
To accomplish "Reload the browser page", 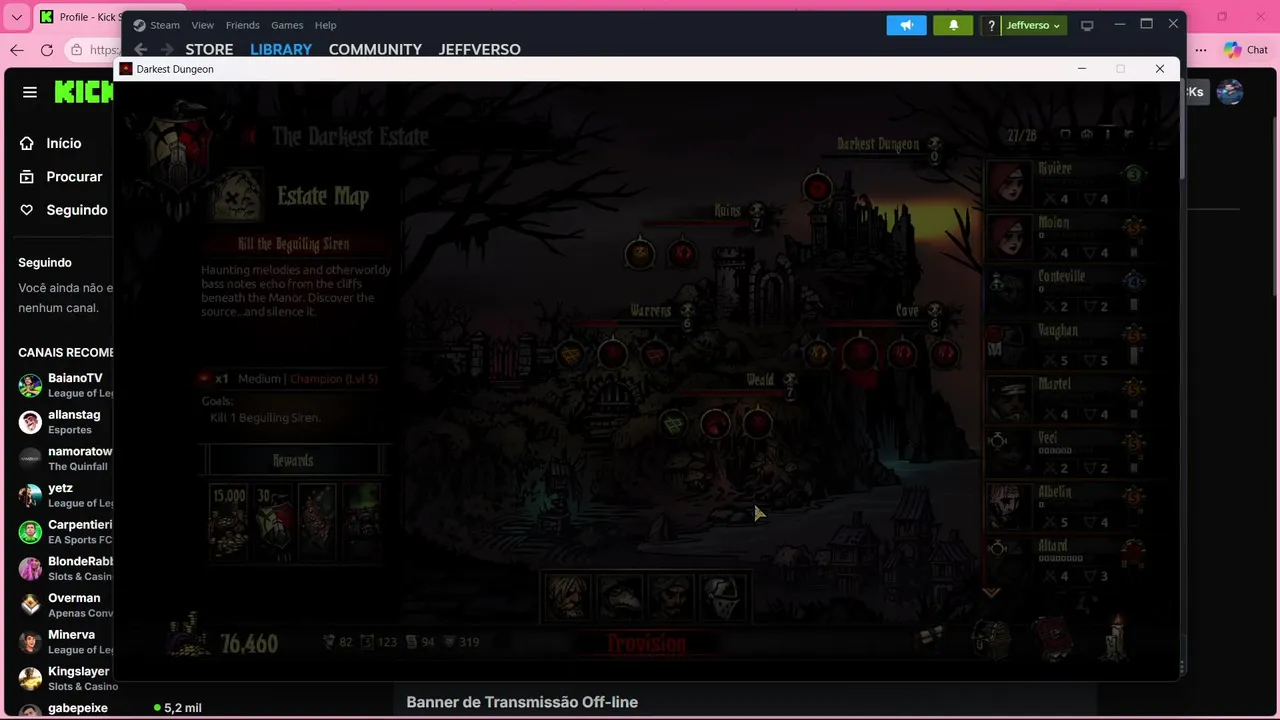I will [x=47, y=50].
